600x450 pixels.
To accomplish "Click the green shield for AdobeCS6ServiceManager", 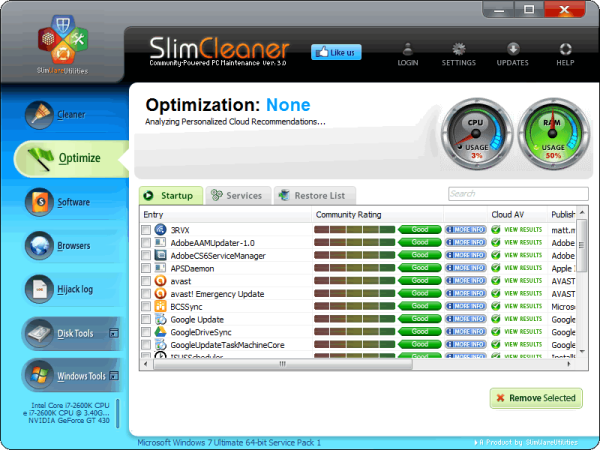I will tap(496, 255).
